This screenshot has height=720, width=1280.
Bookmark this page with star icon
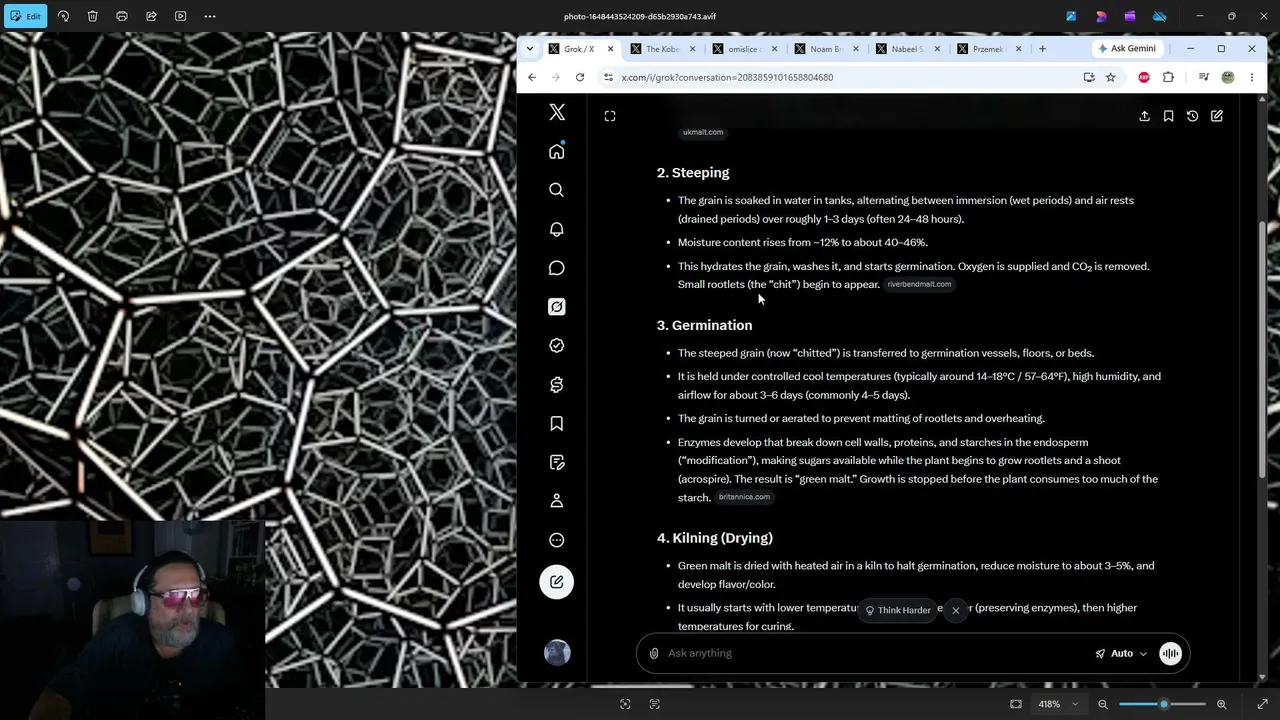pyautogui.click(x=1110, y=77)
